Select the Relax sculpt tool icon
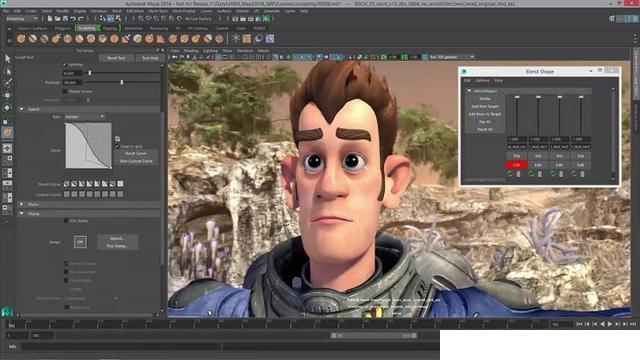640x360 pixels. click(44, 39)
